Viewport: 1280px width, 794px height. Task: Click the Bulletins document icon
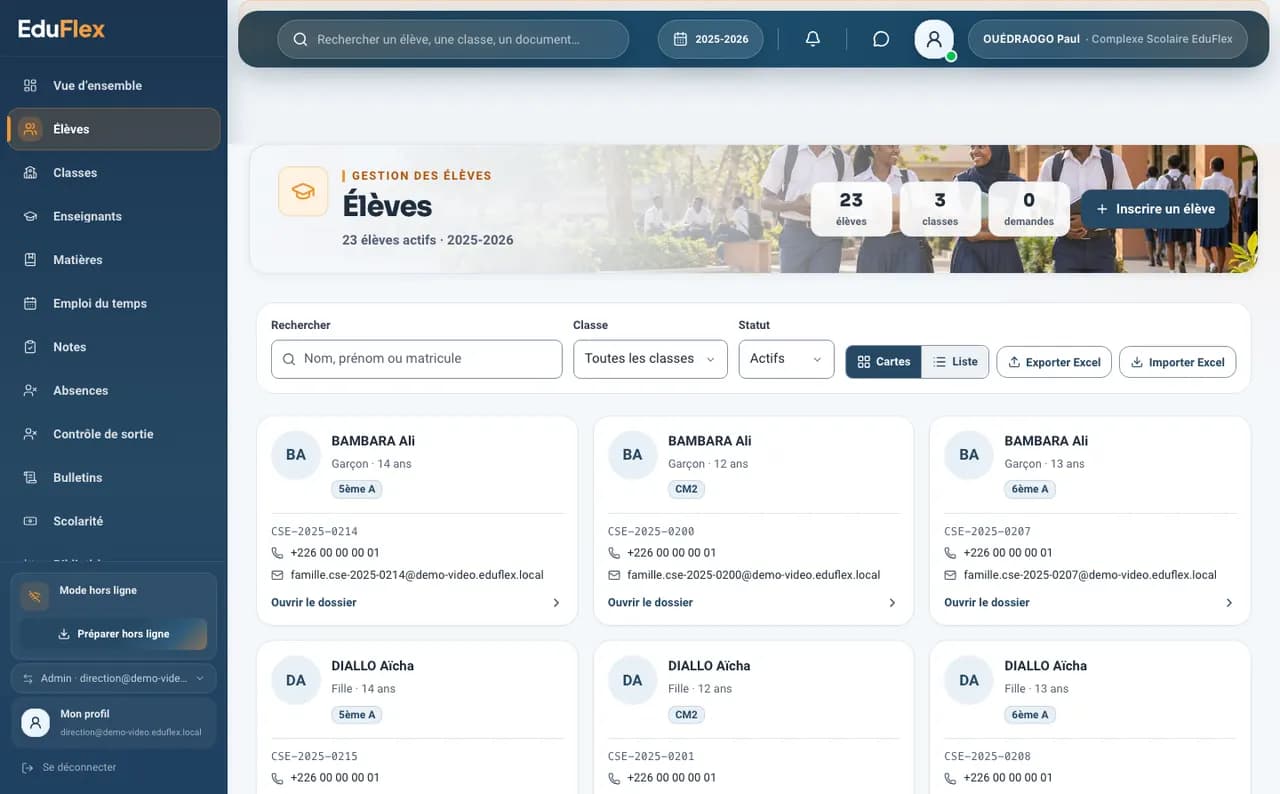(x=31, y=478)
